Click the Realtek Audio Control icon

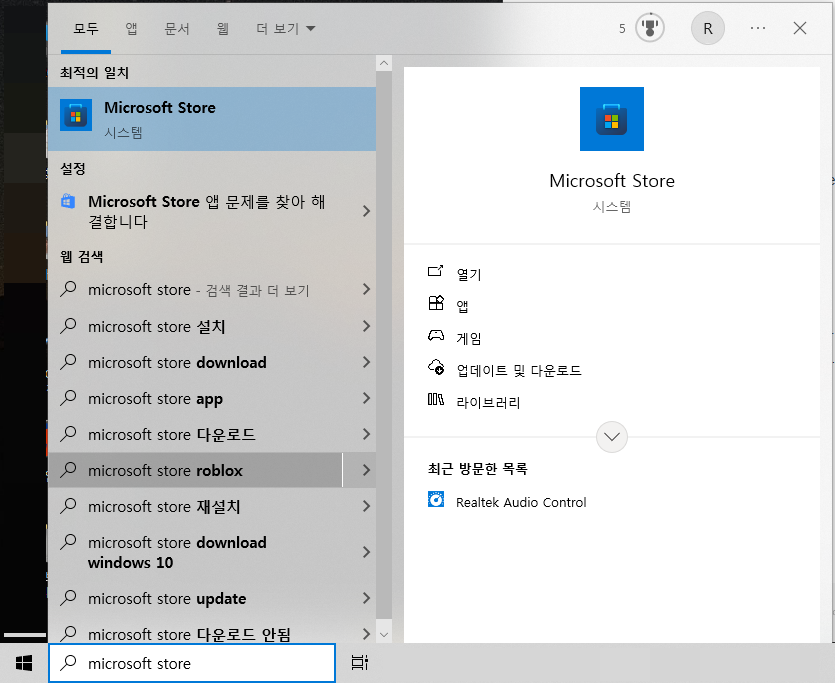pos(436,499)
